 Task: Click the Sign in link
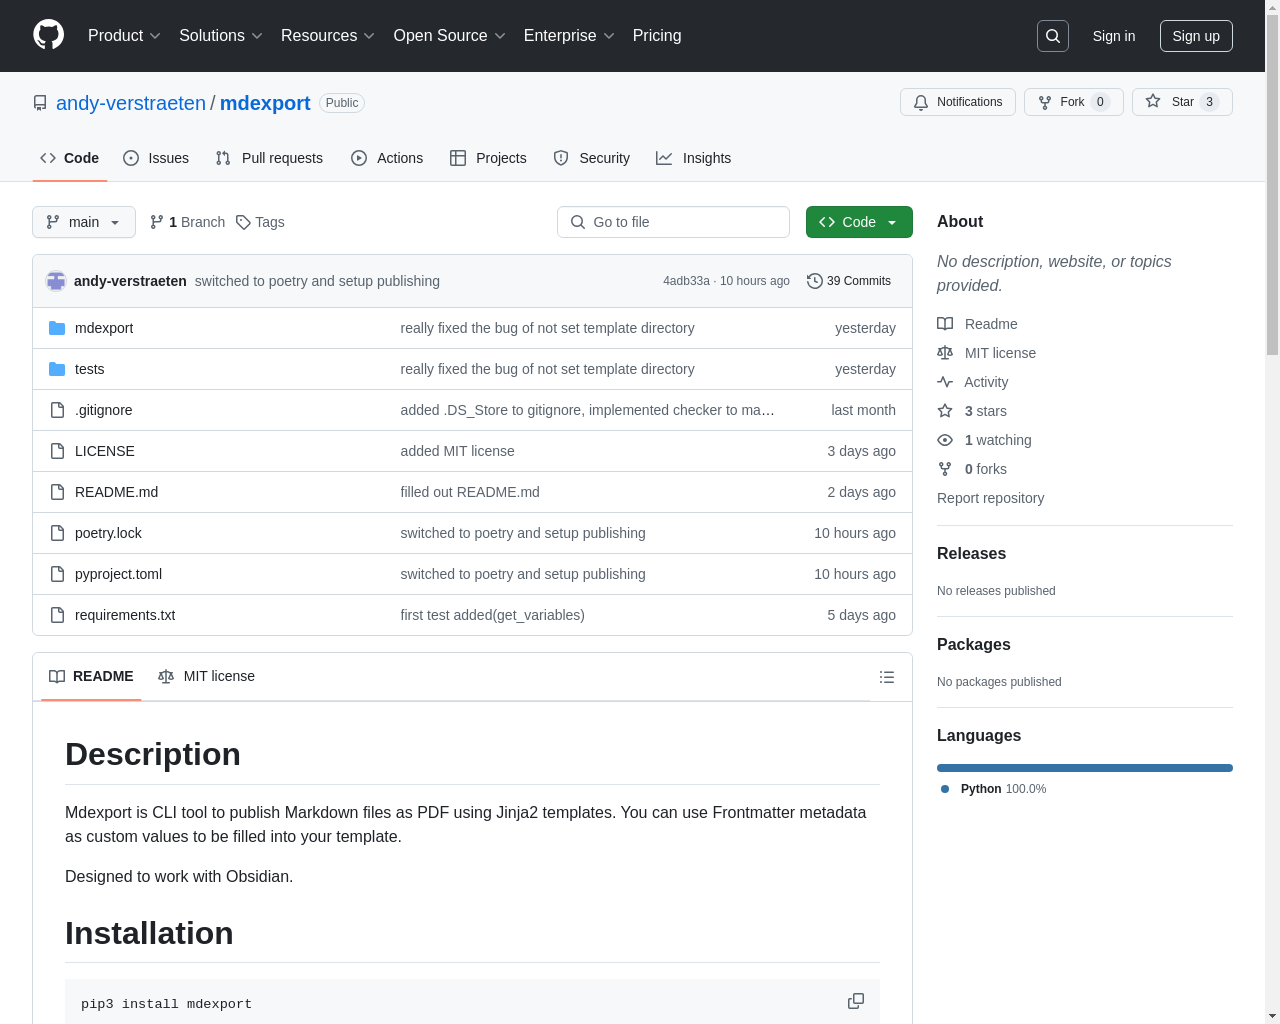[1114, 36]
